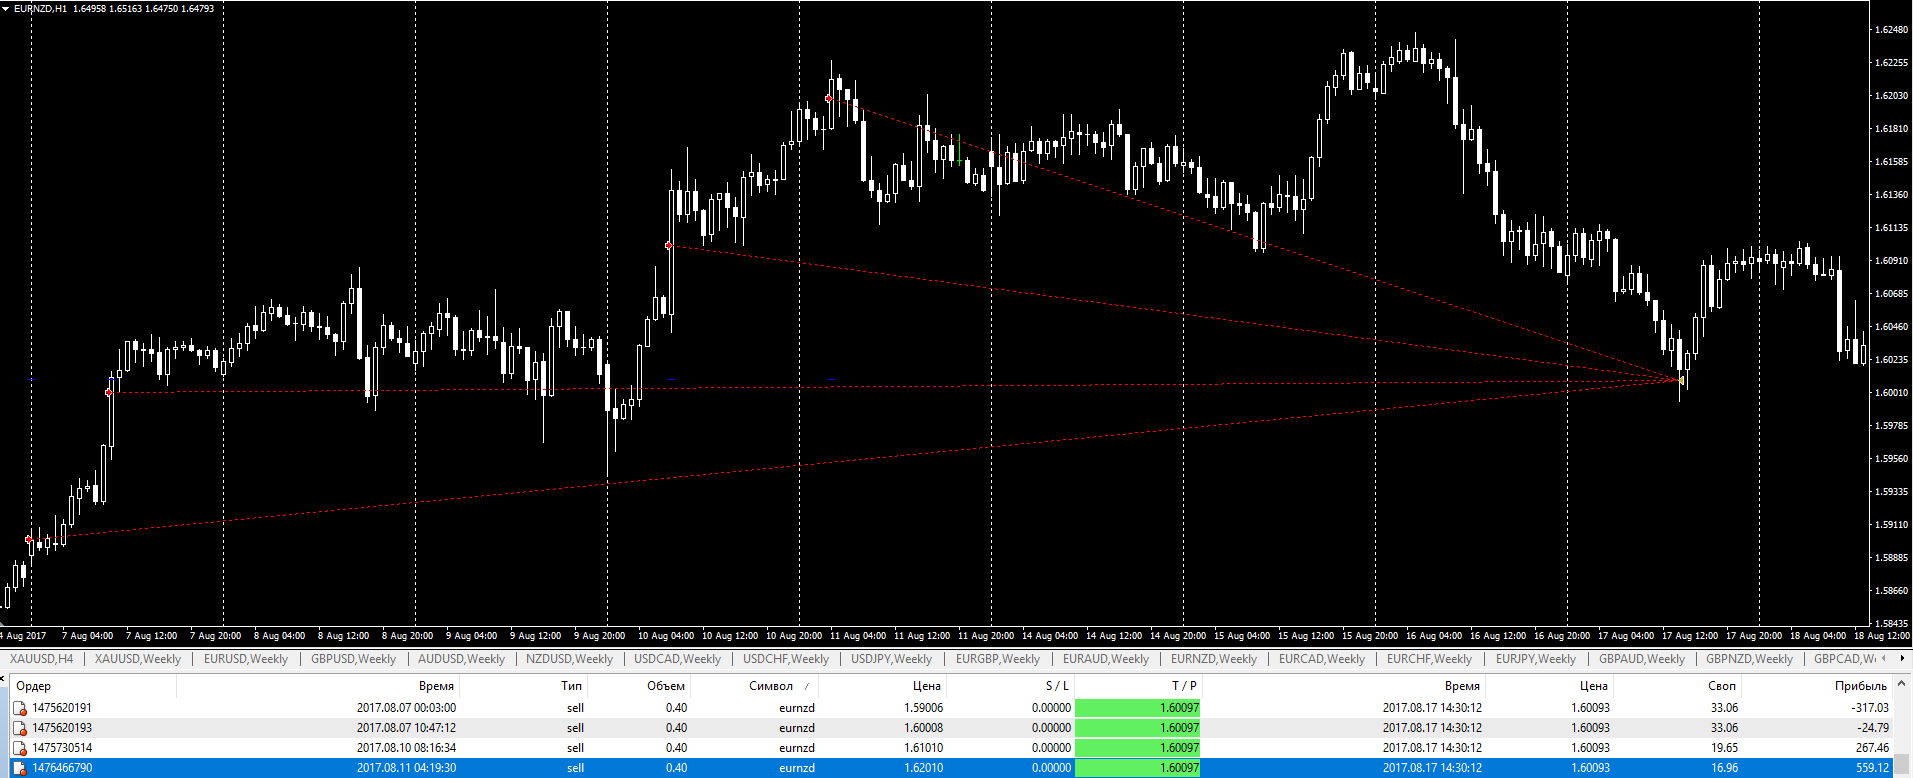Click open price 1.61010
Viewport: 1913px width, 778px height.
coord(923,748)
